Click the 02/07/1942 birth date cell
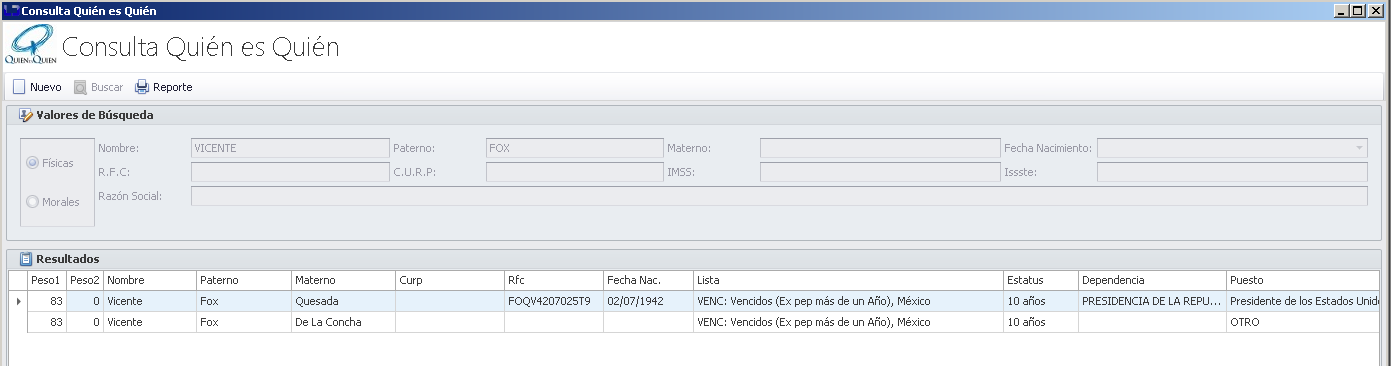Screen dimensions: 1391x366 [x=648, y=301]
